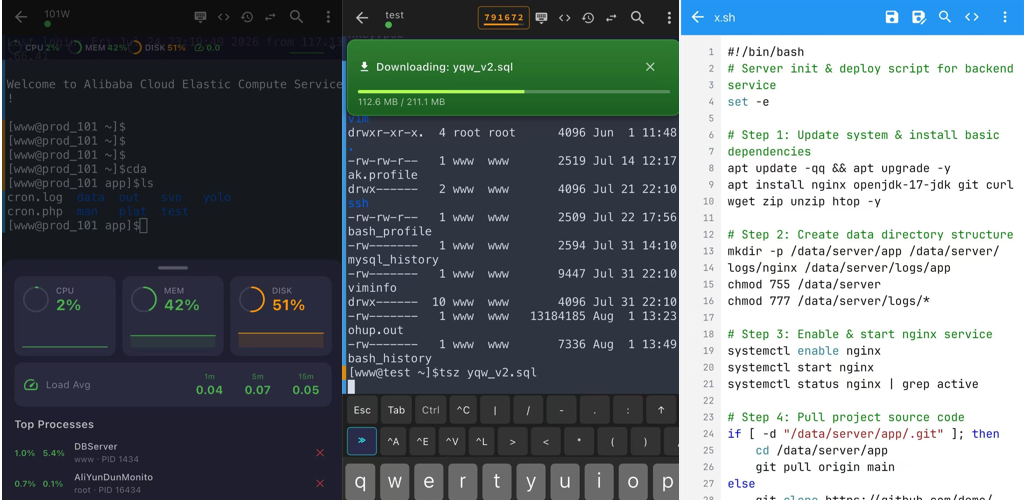The width and height of the screenshot is (1024, 500).
Task: Toggle the Ctrl modifier key
Action: pos(430,410)
